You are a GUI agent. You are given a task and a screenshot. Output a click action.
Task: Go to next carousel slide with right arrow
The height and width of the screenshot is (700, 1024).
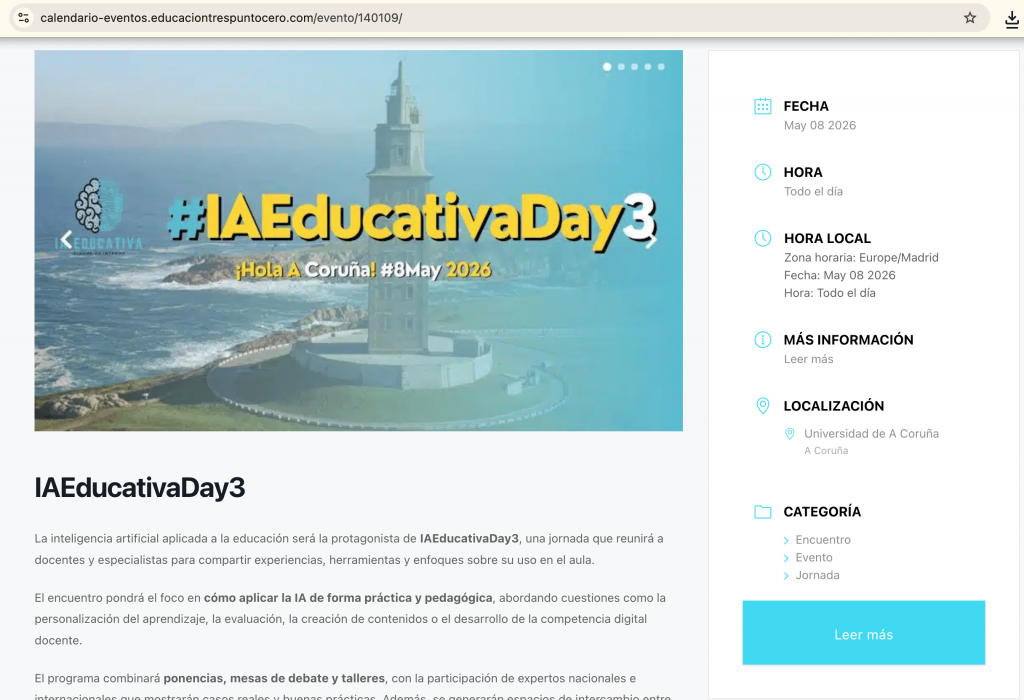pyautogui.click(x=651, y=240)
